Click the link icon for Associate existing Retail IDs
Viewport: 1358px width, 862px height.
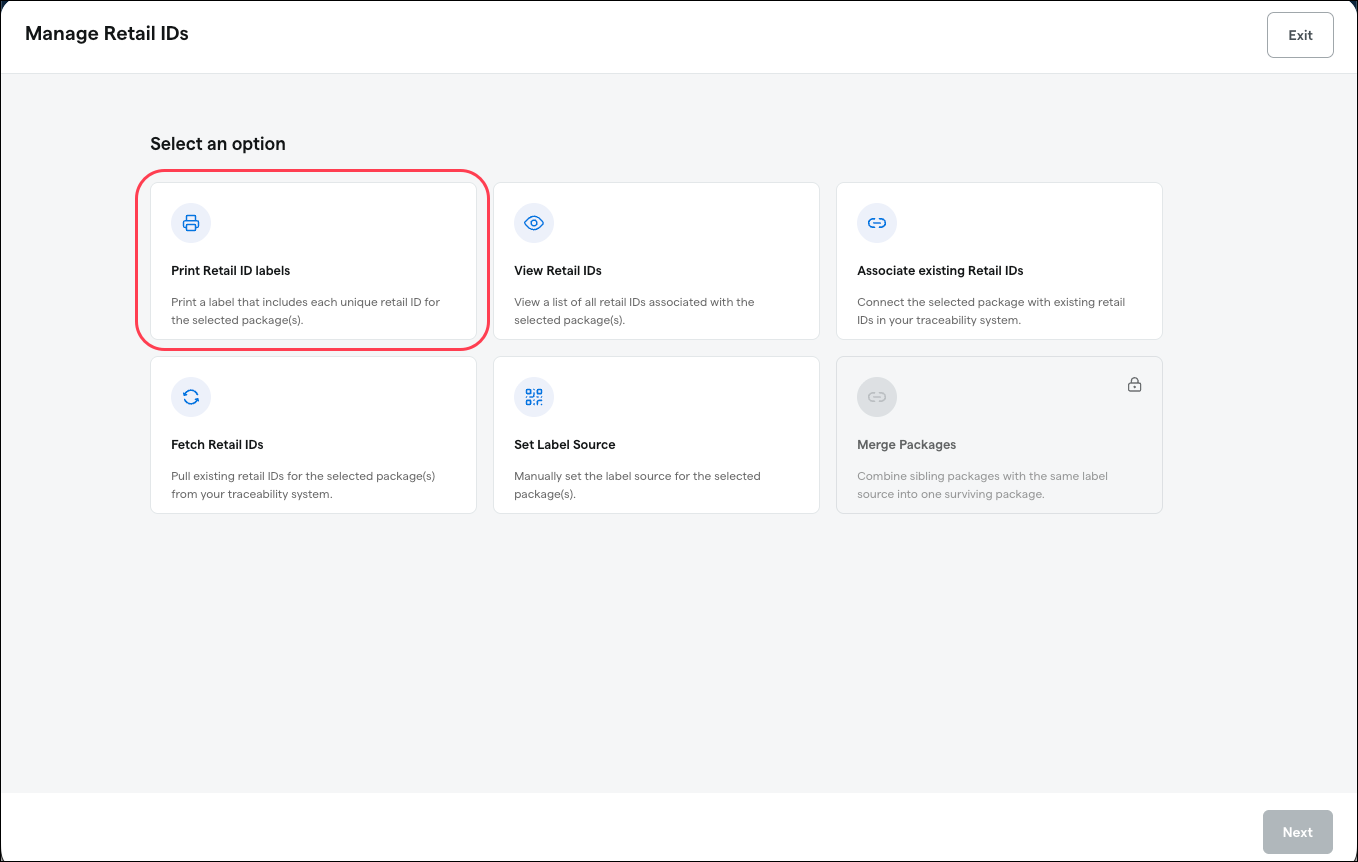(x=877, y=223)
